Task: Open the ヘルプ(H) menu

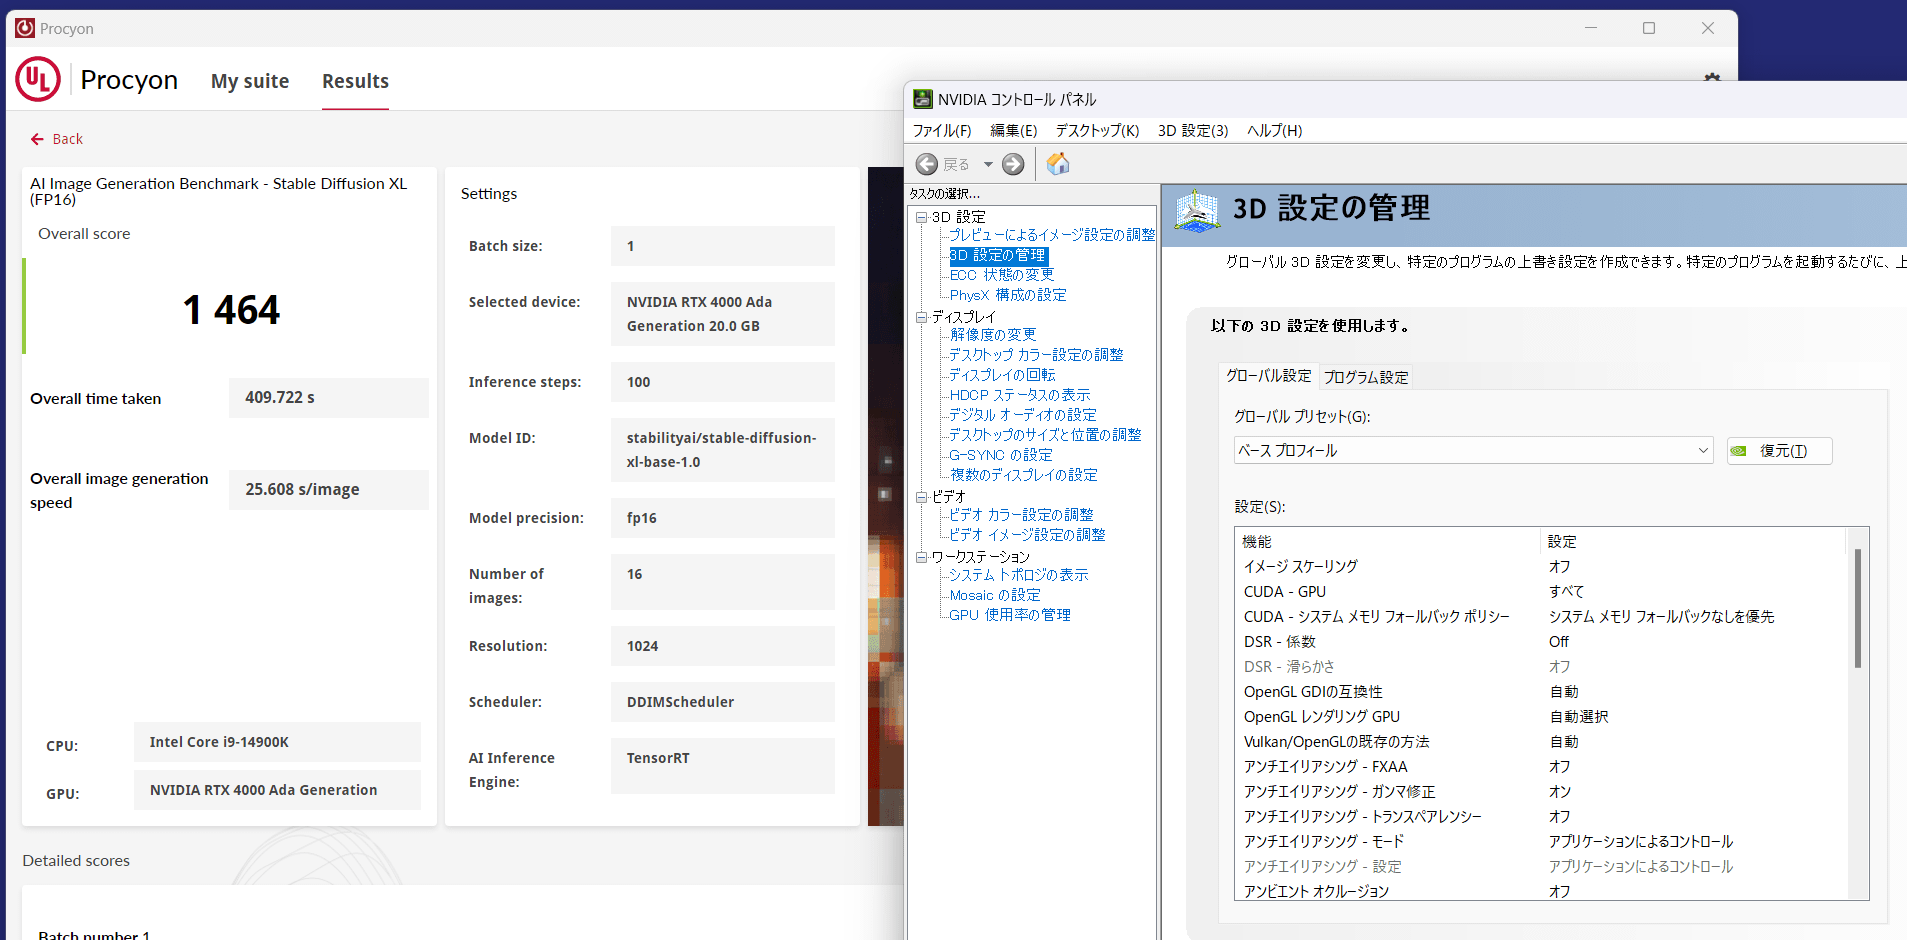Action: [1274, 131]
